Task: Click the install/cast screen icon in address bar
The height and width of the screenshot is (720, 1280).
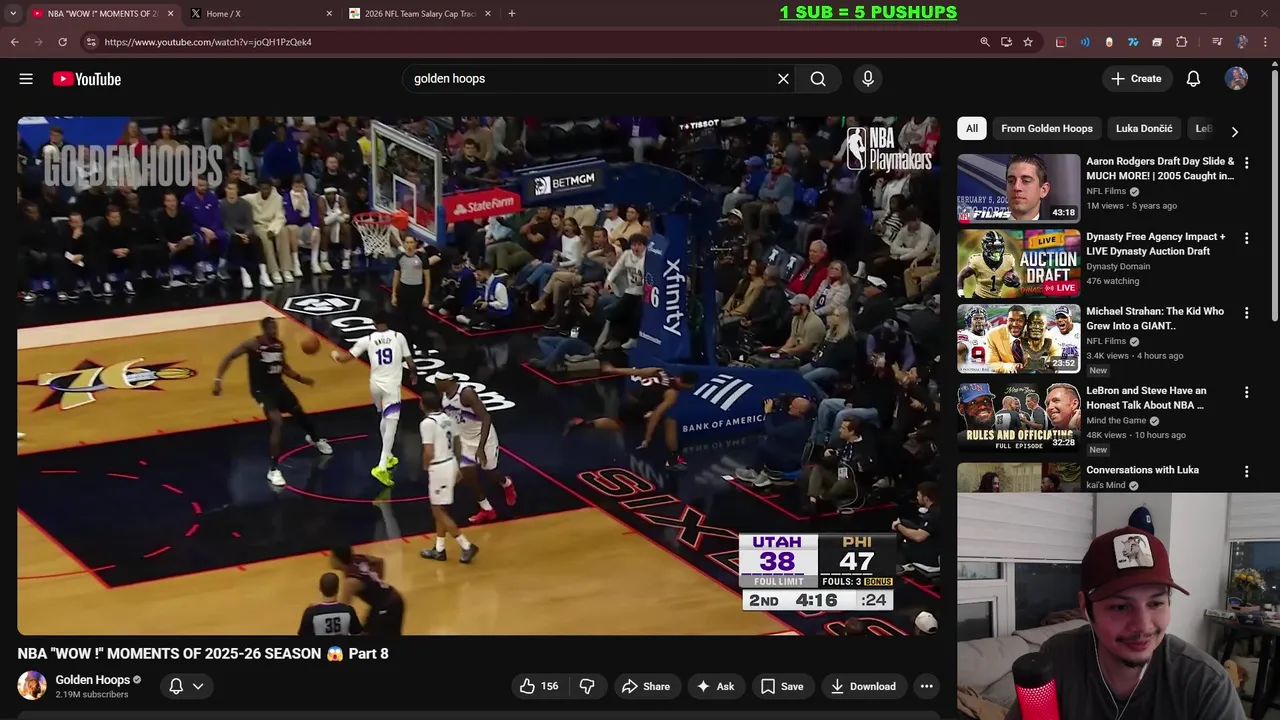Action: click(x=1006, y=42)
